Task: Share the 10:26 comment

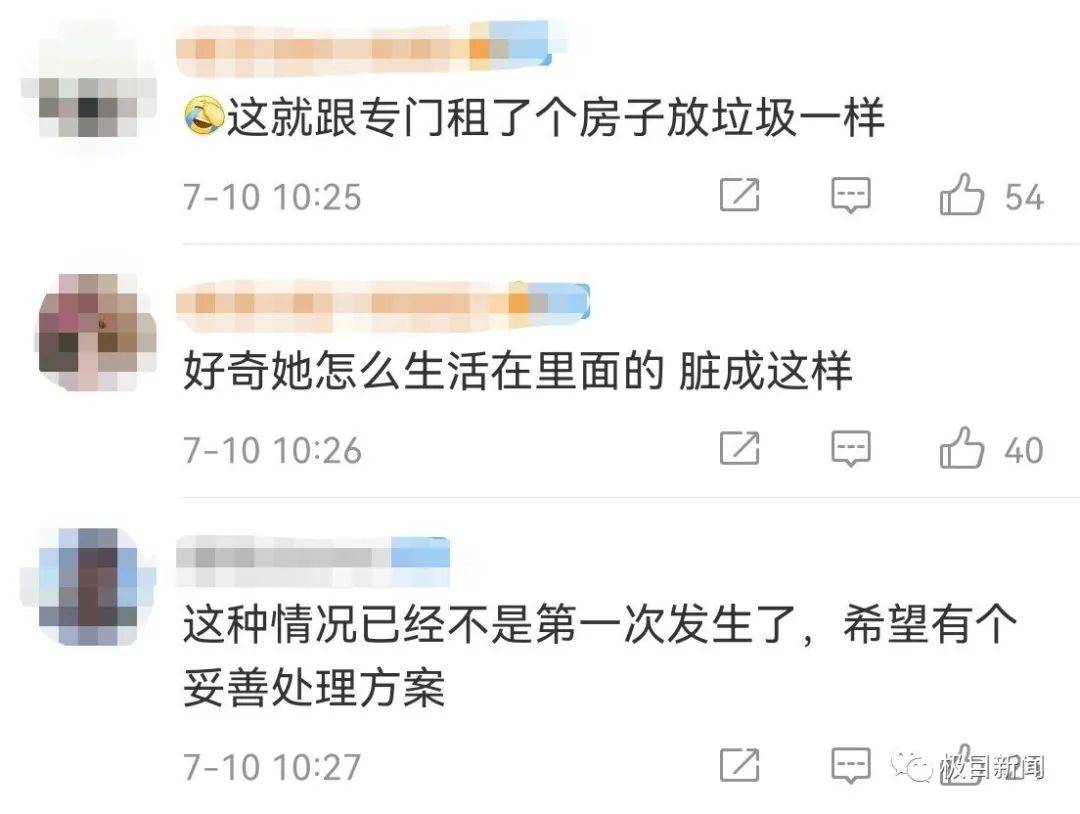Action: point(740,448)
